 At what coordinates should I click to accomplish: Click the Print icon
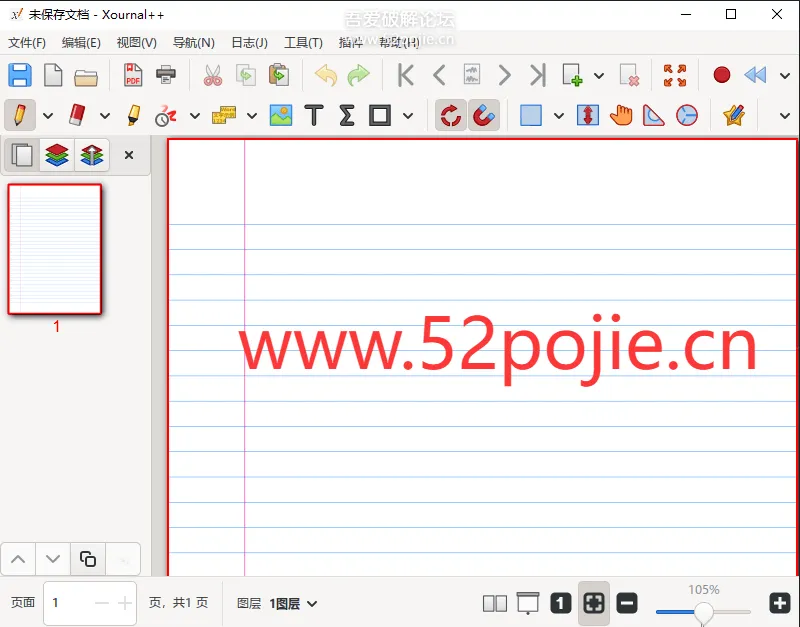(x=166, y=75)
